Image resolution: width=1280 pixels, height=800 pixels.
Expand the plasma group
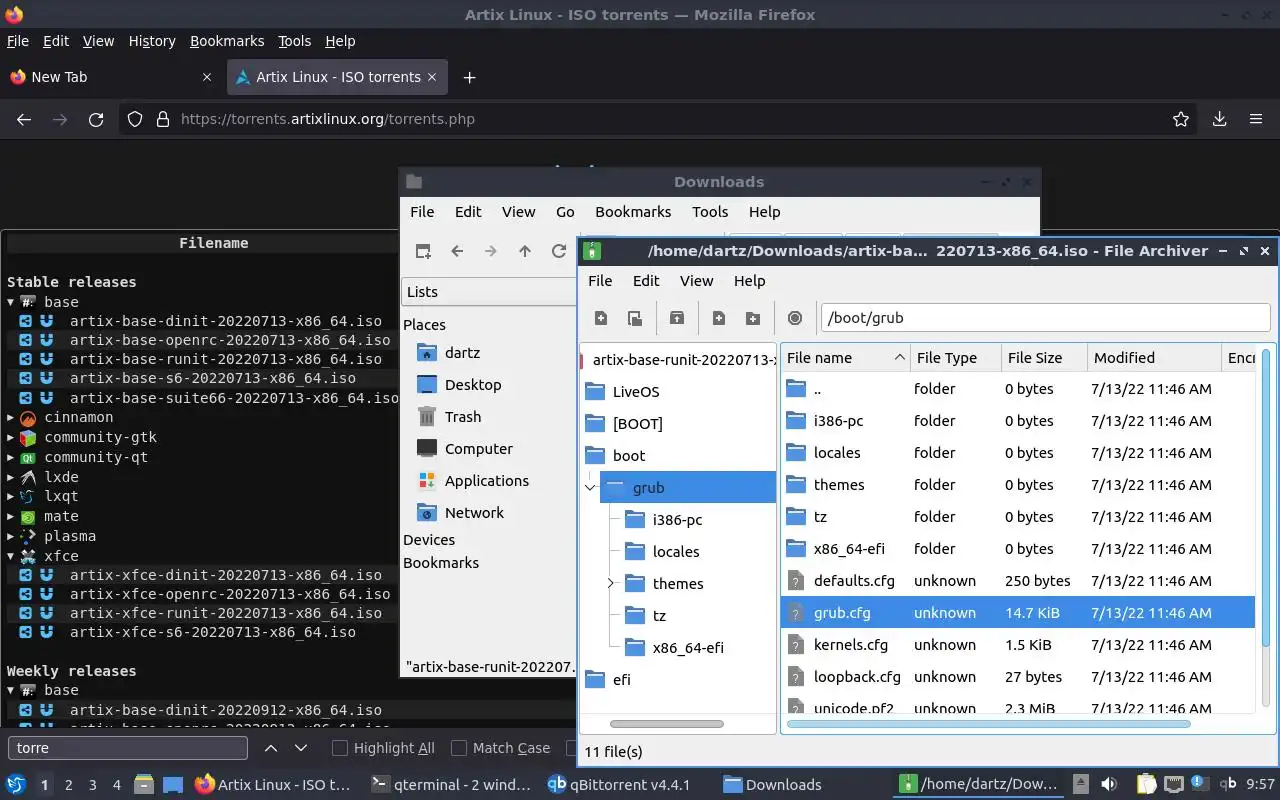click(x=11, y=536)
